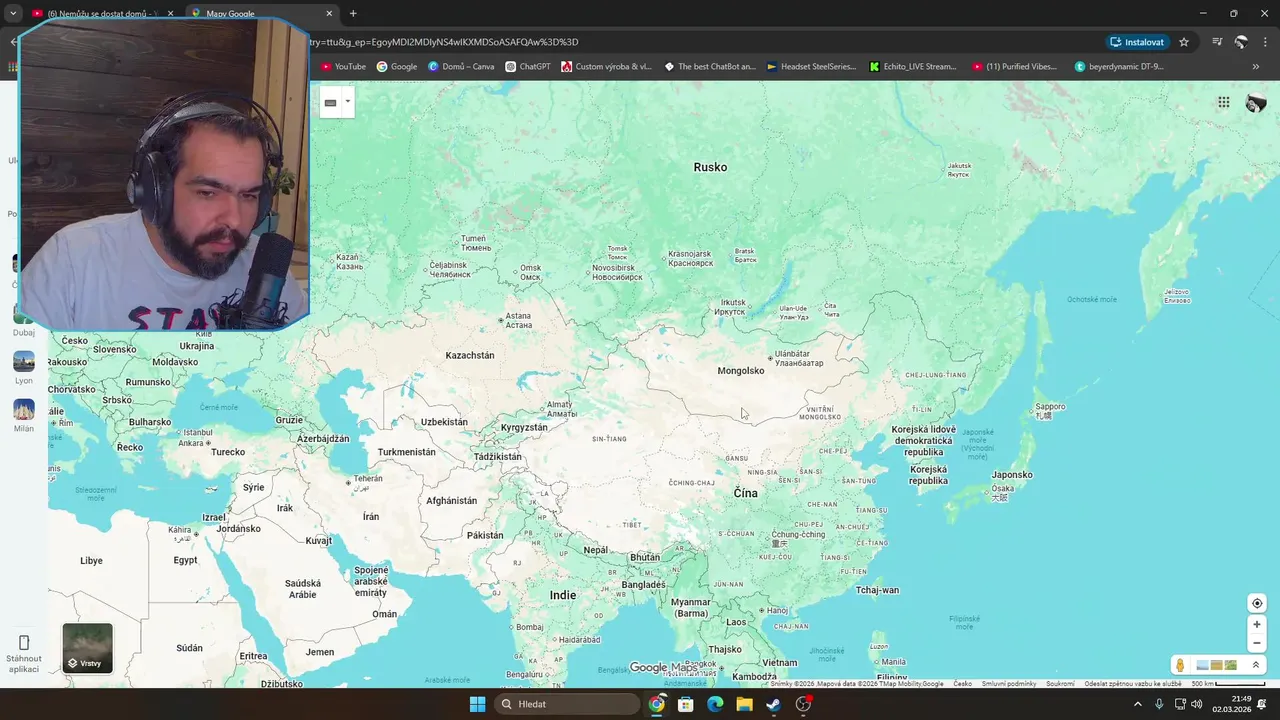Open Microsoft Edge from the taskbar
The image size is (1280, 720).
point(715,704)
